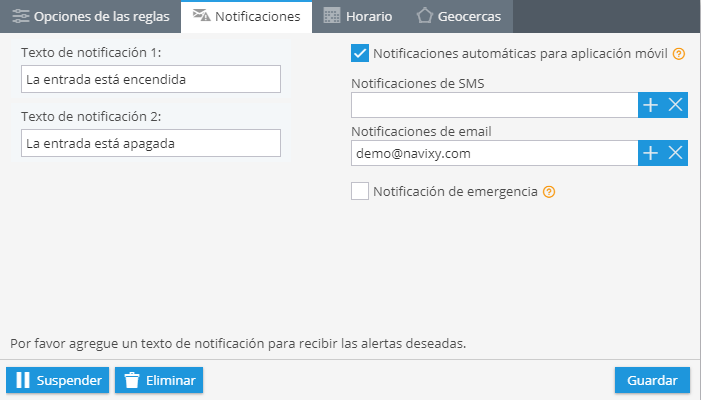Click help icon next to aplicación móvil
Image resolution: width=701 pixels, height=400 pixels.
(x=679, y=54)
